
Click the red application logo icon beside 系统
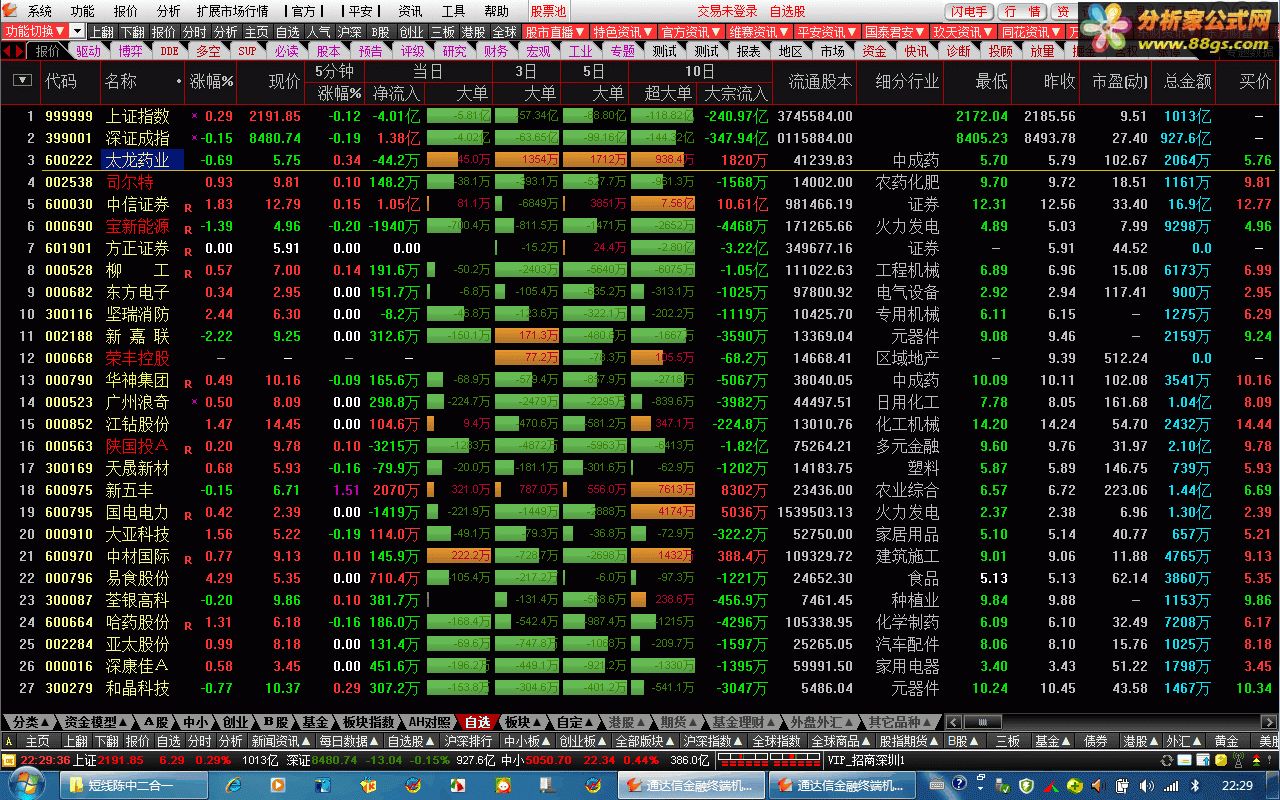(11, 11)
